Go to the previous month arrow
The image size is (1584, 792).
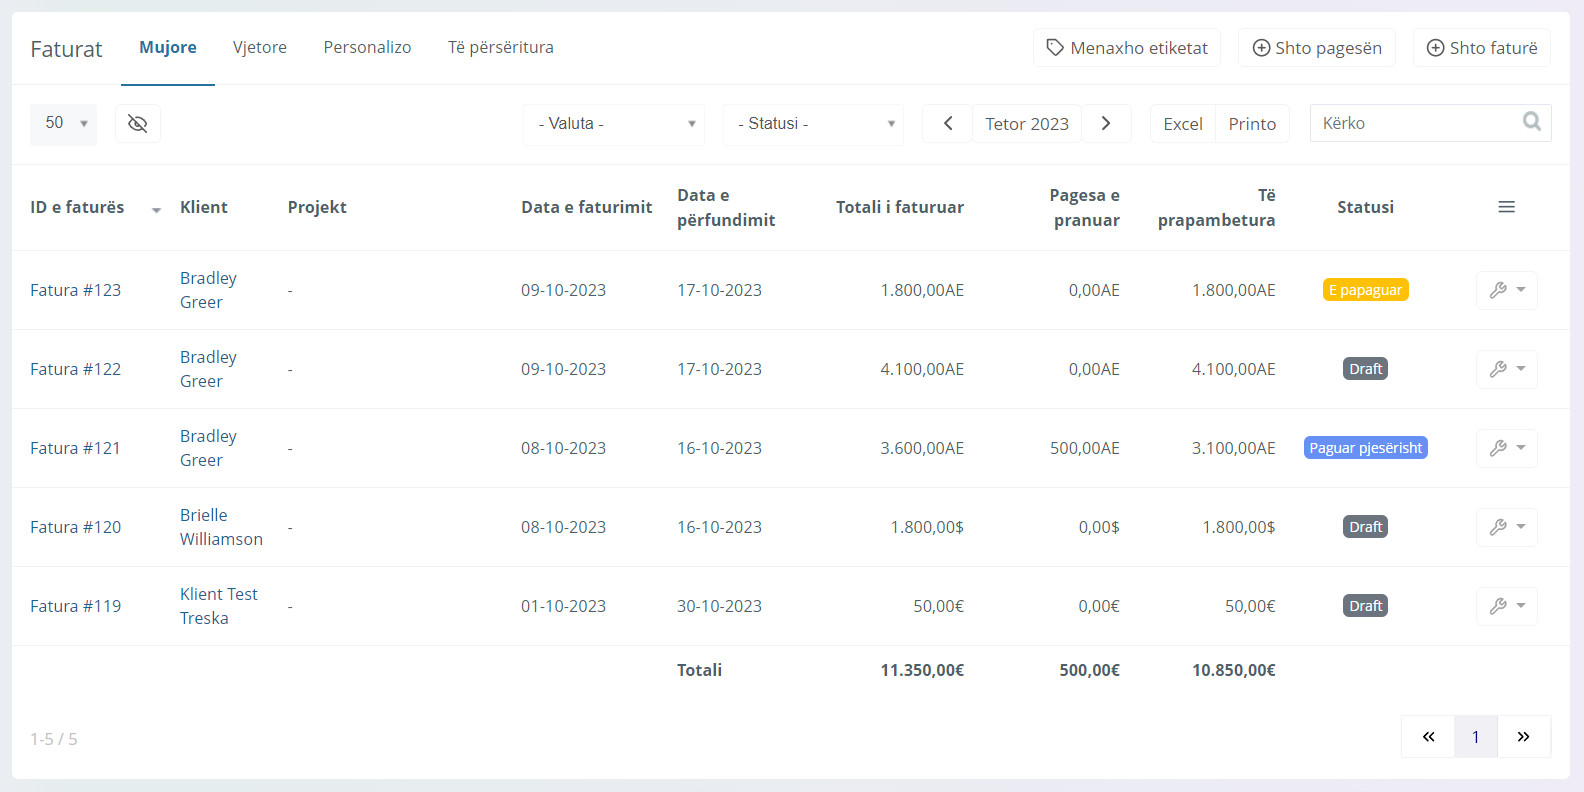coord(947,124)
